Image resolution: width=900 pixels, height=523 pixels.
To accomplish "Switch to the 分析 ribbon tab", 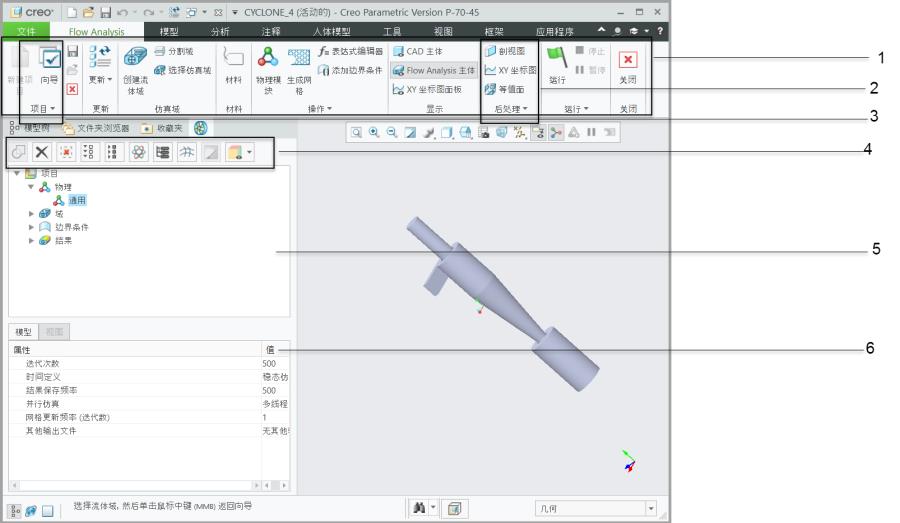I will [x=219, y=32].
